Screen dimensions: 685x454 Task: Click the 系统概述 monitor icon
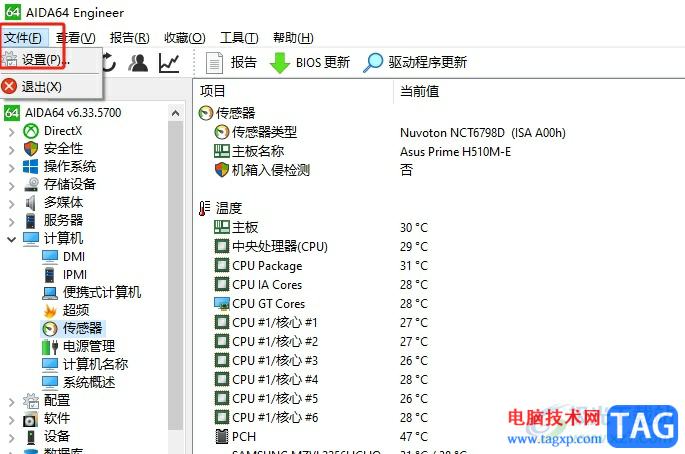tap(50, 382)
